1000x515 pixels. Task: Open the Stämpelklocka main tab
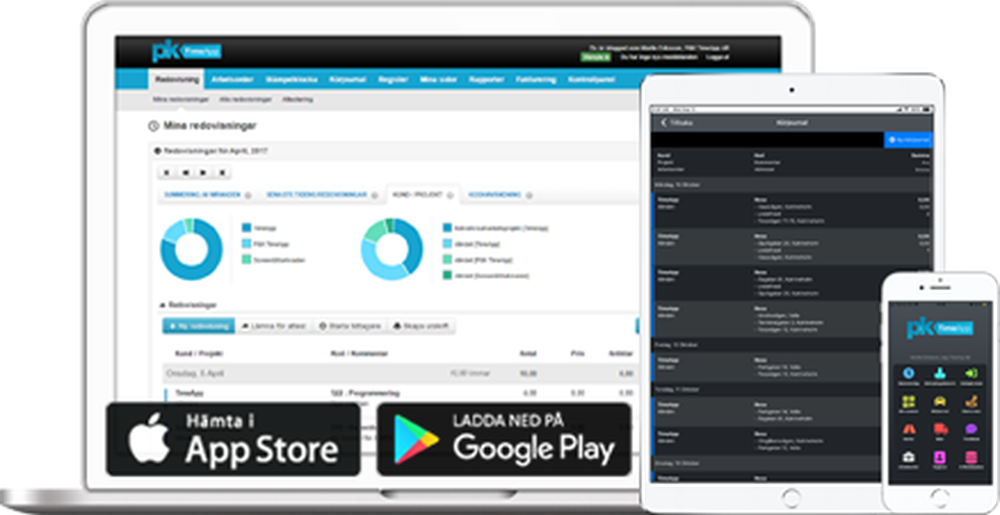point(291,80)
